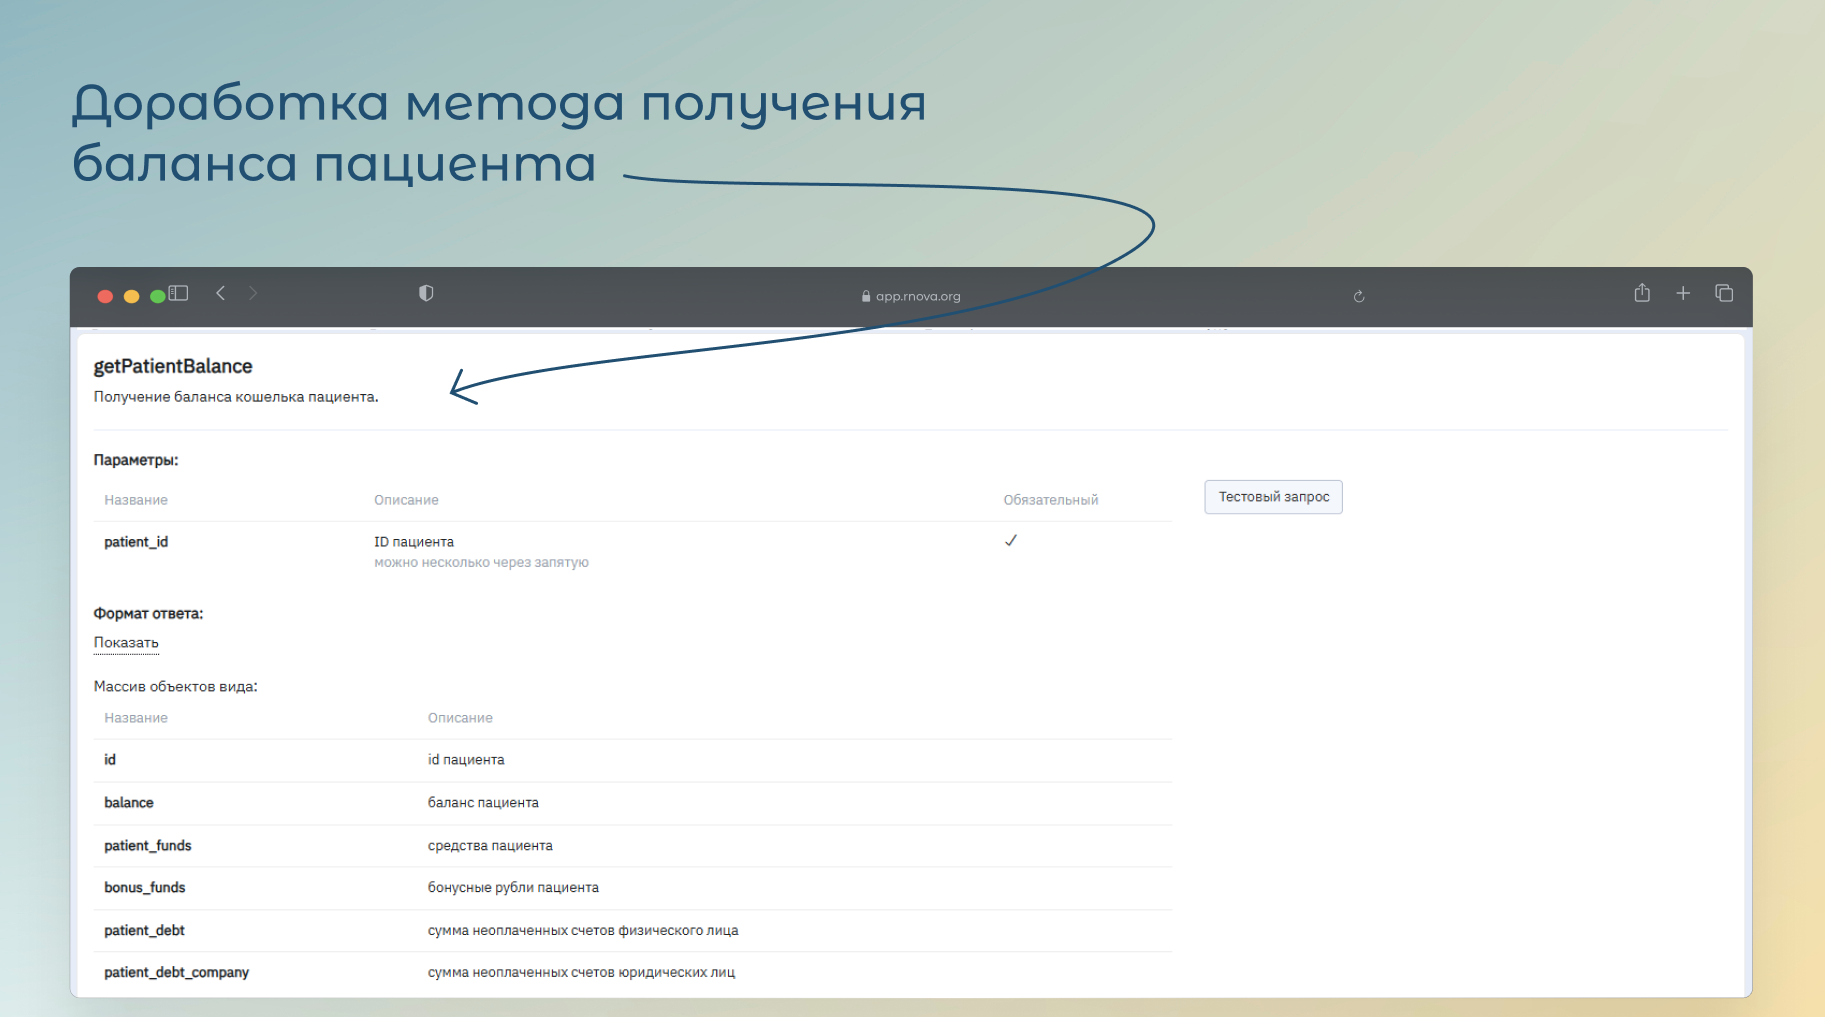The image size is (1825, 1017).
Task: Select the patient_id parameter name
Action: [136, 542]
